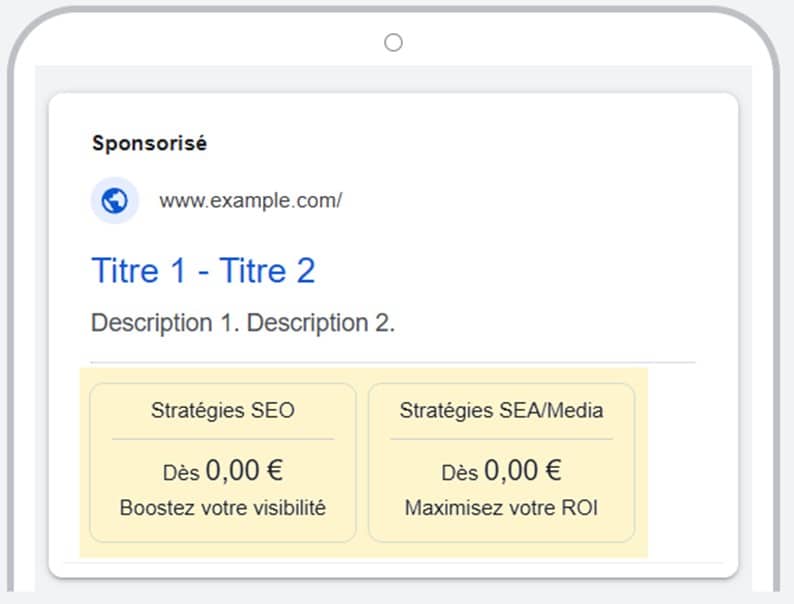The width and height of the screenshot is (794, 604).
Task: Select the Sponsorisé label
Action: (x=149, y=143)
